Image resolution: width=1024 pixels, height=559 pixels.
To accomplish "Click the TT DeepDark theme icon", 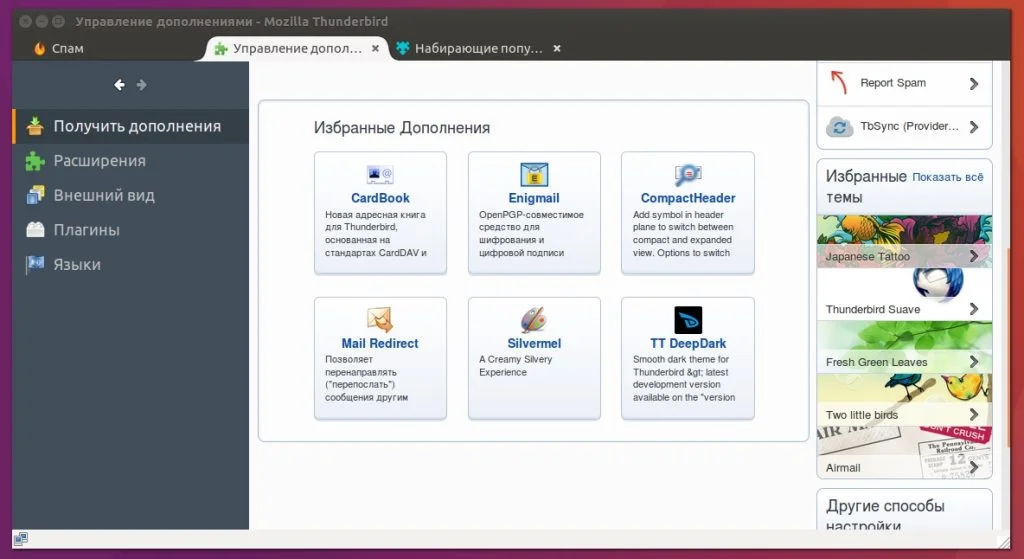I will 688,320.
